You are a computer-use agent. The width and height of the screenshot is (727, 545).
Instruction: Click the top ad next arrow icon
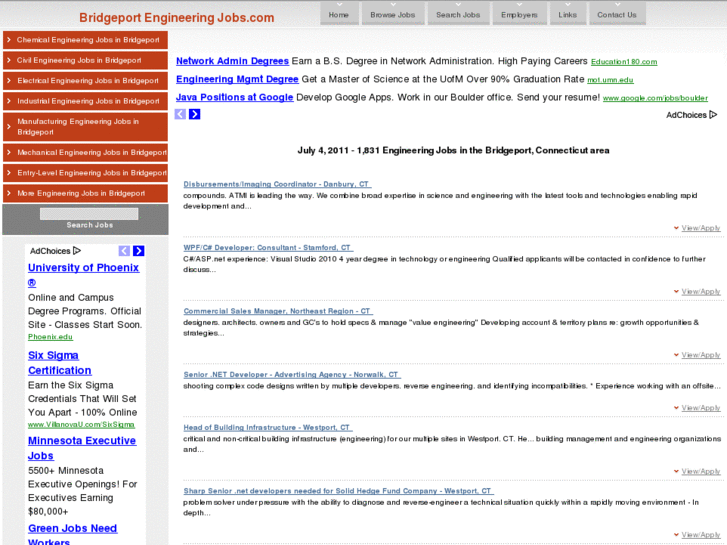(x=195, y=114)
